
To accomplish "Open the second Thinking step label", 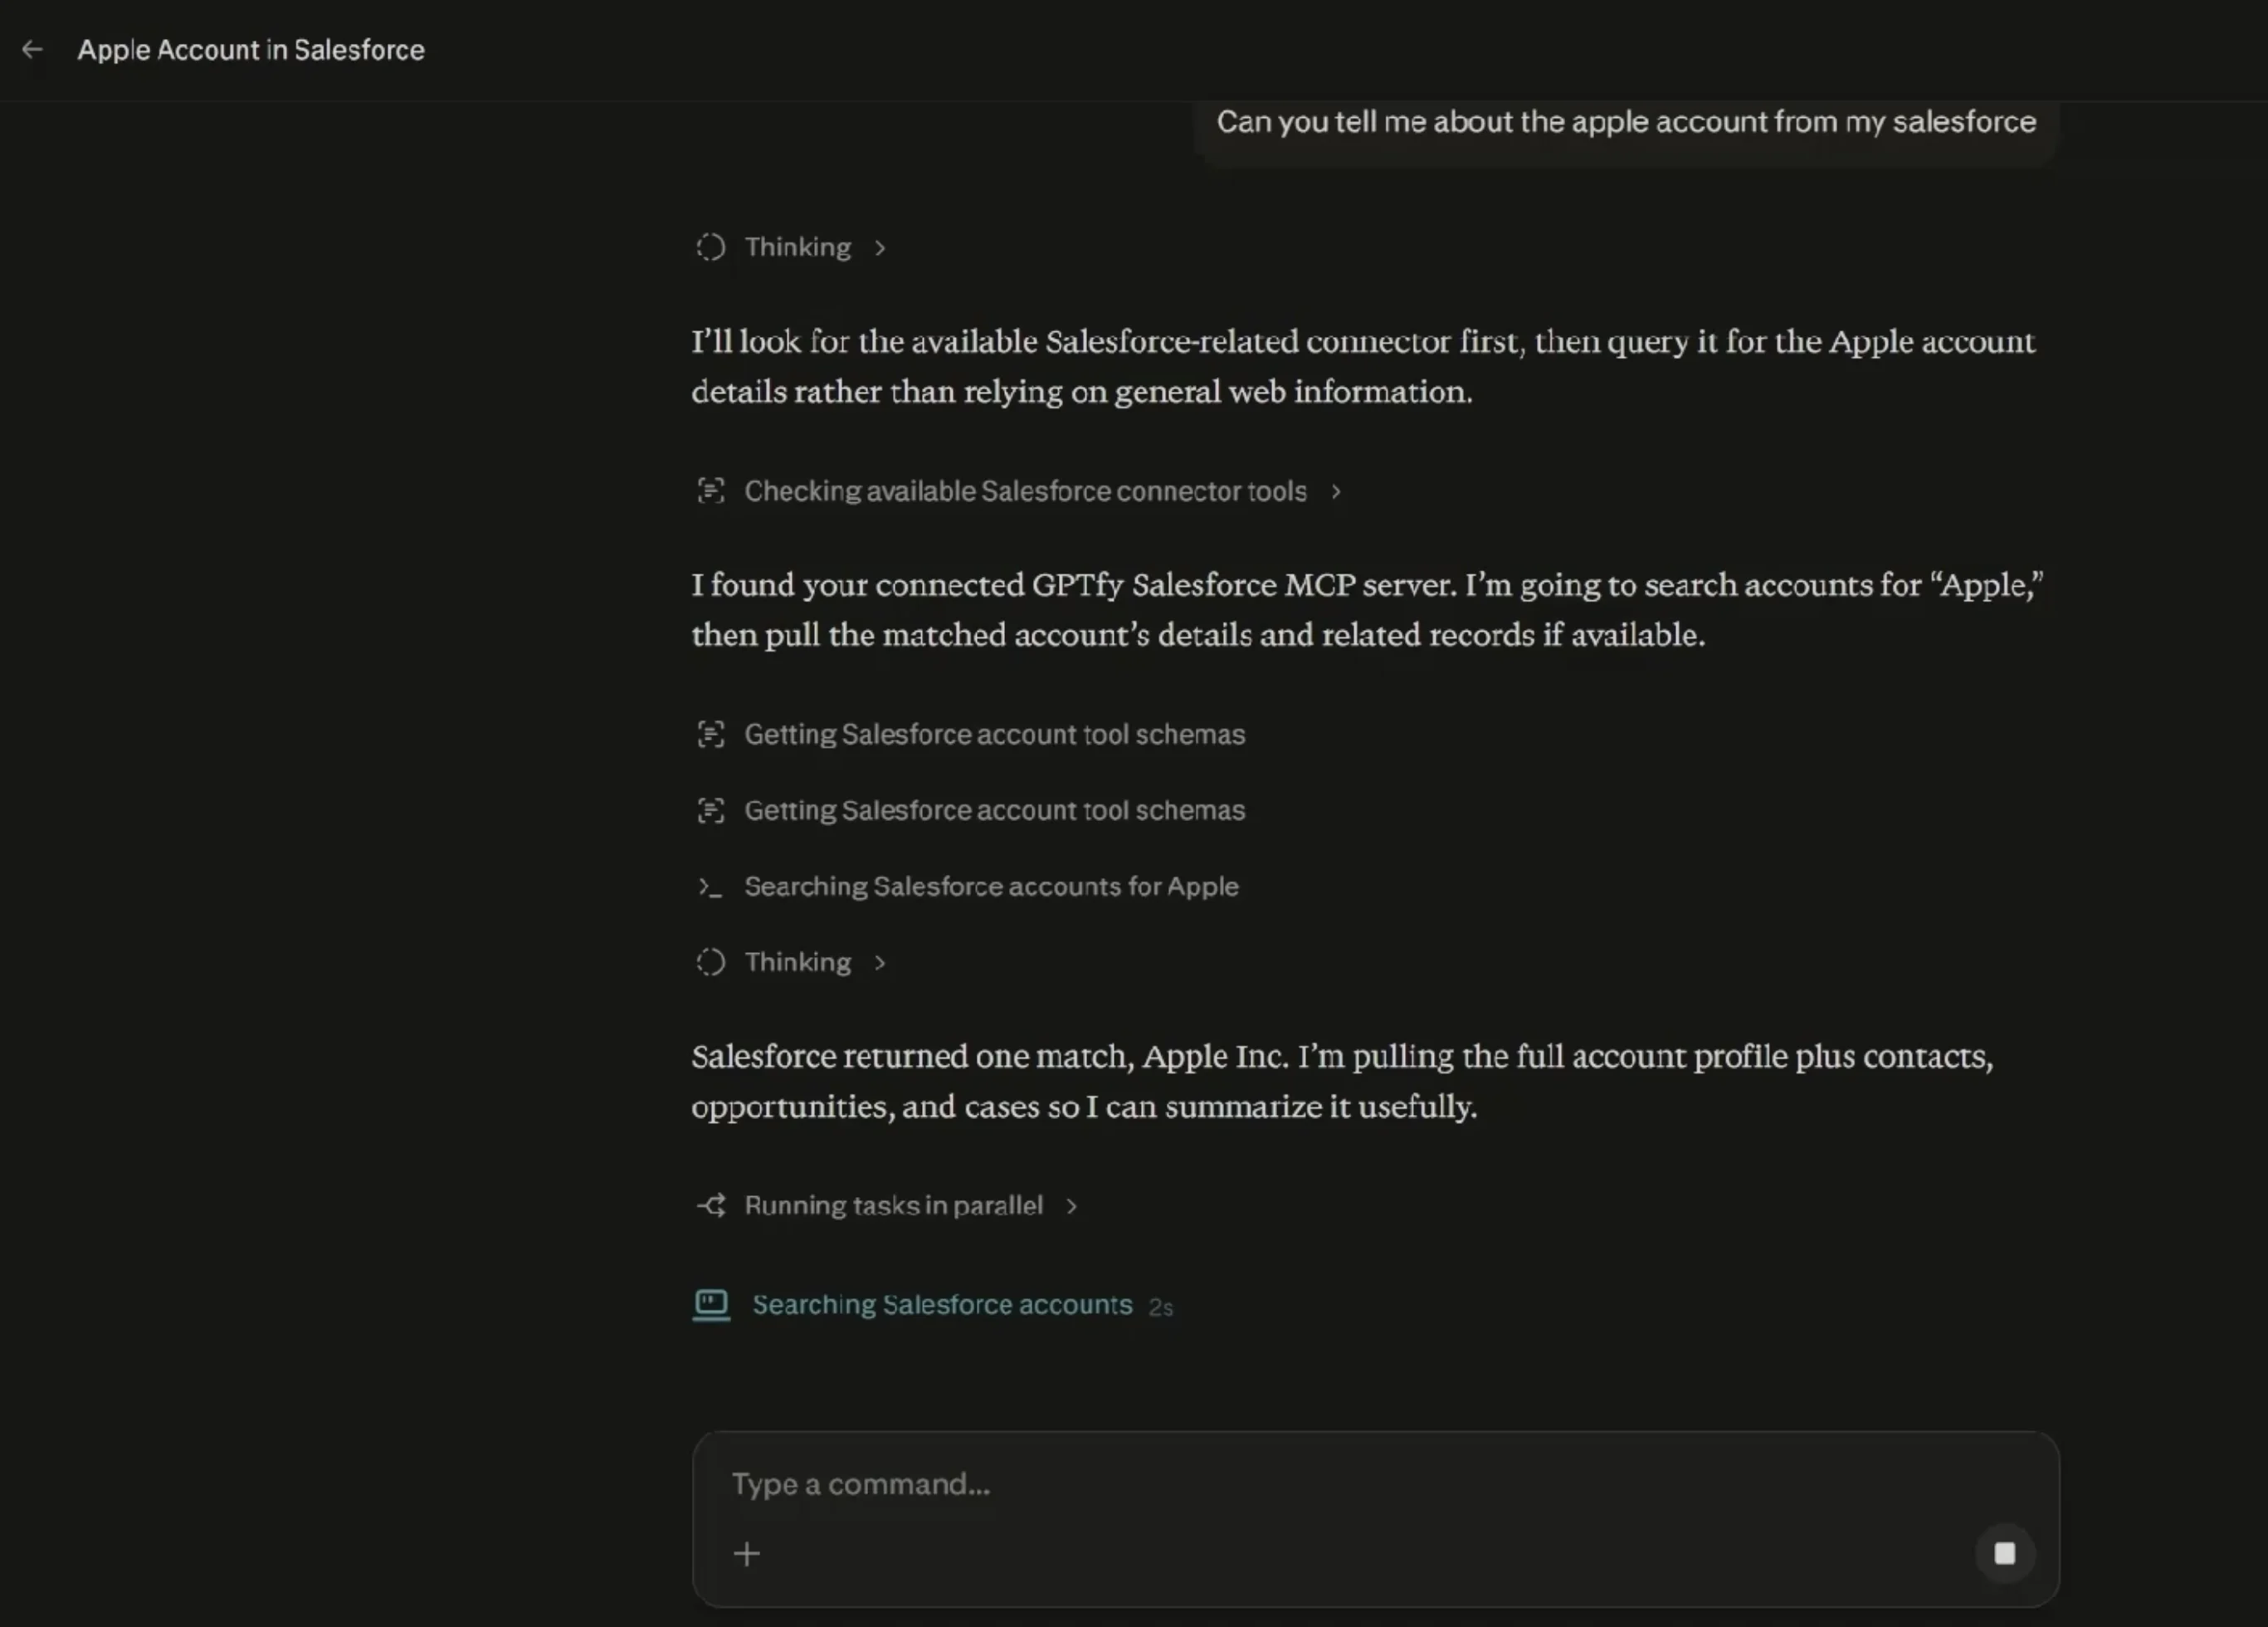I will coord(797,962).
